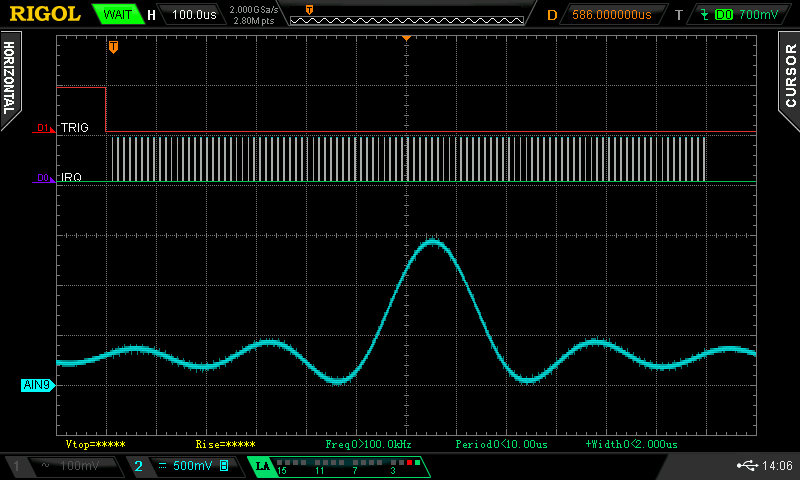Screen dimensions: 800x480
Task: Click the waveform memory overview bar
Action: pyautogui.click(x=407, y=20)
